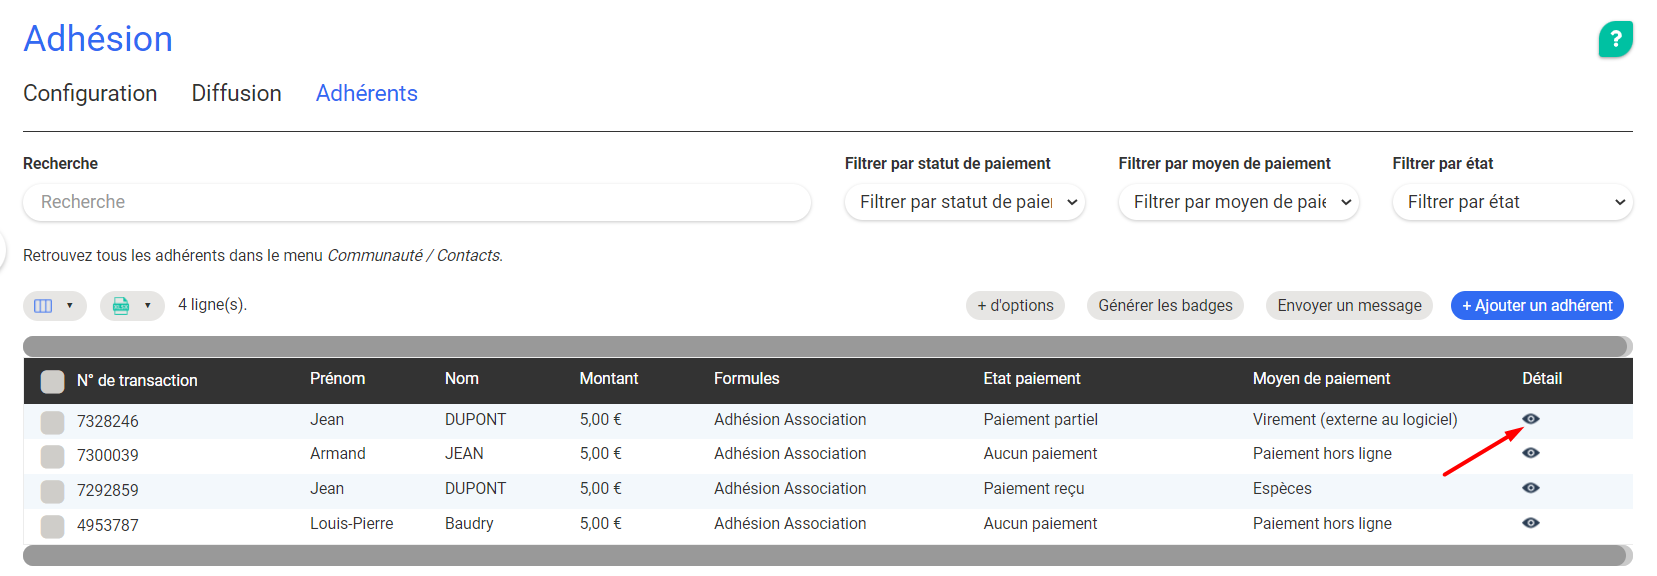Click transaction number 4953787
Image resolution: width=1657 pixels, height=576 pixels.
point(108,526)
